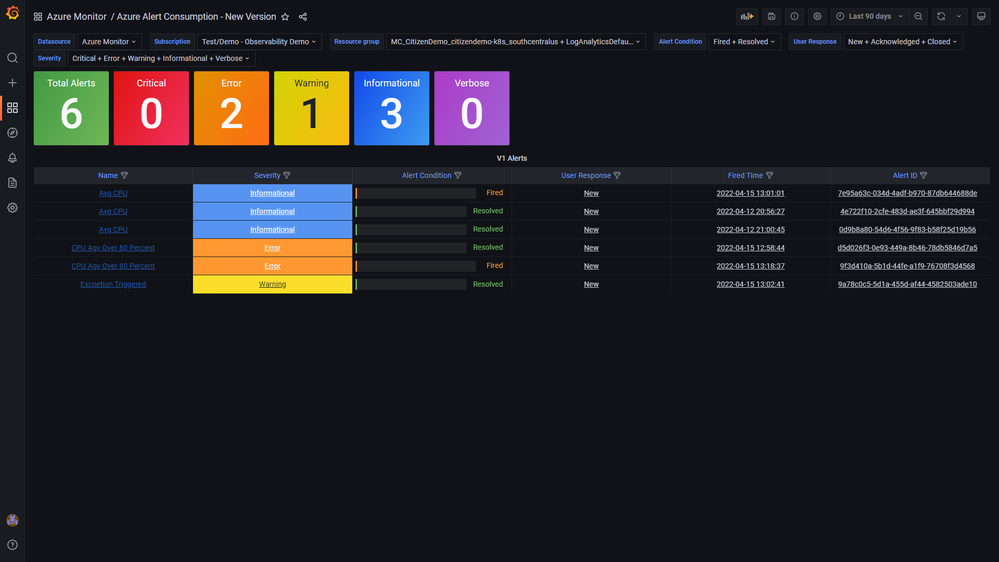999x562 pixels.
Task: Expand the Severity variable dropdown
Action: pyautogui.click(x=161, y=58)
